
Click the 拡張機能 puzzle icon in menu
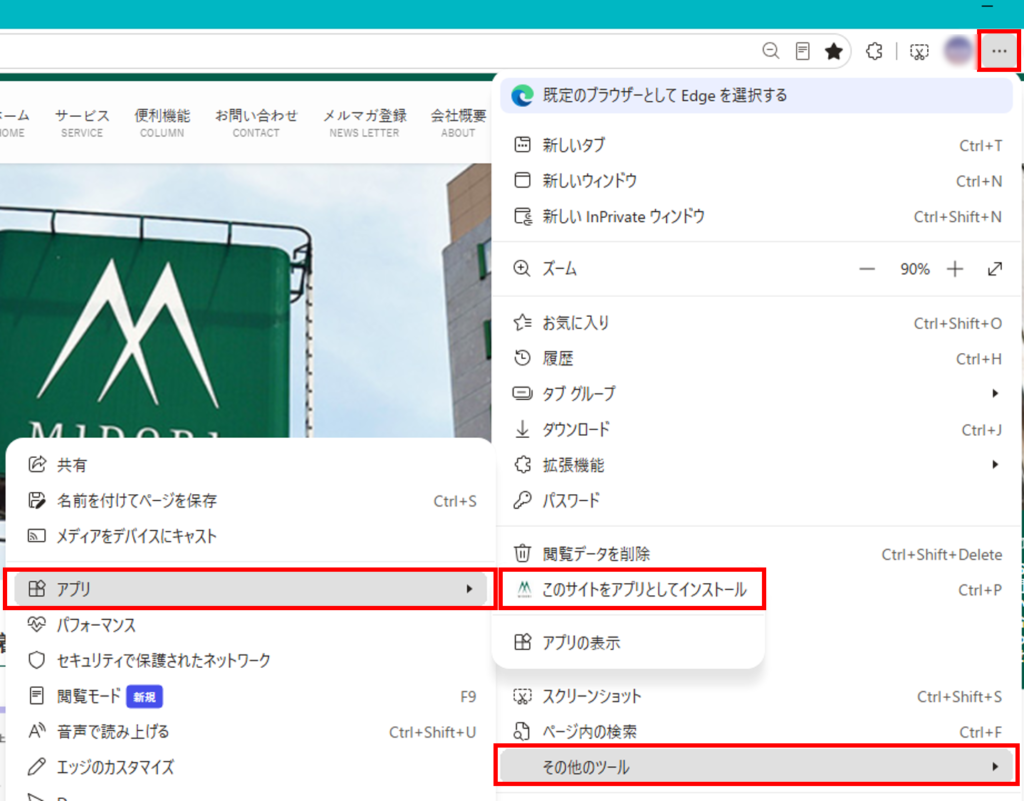(522, 464)
